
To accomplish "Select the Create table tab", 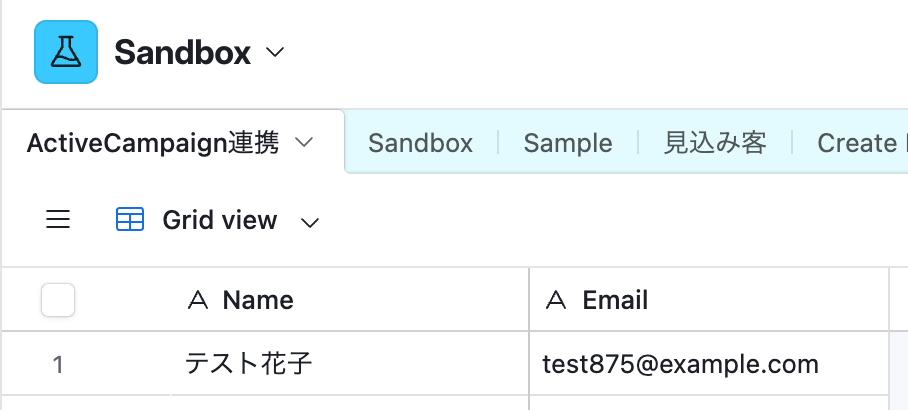I will 857,143.
